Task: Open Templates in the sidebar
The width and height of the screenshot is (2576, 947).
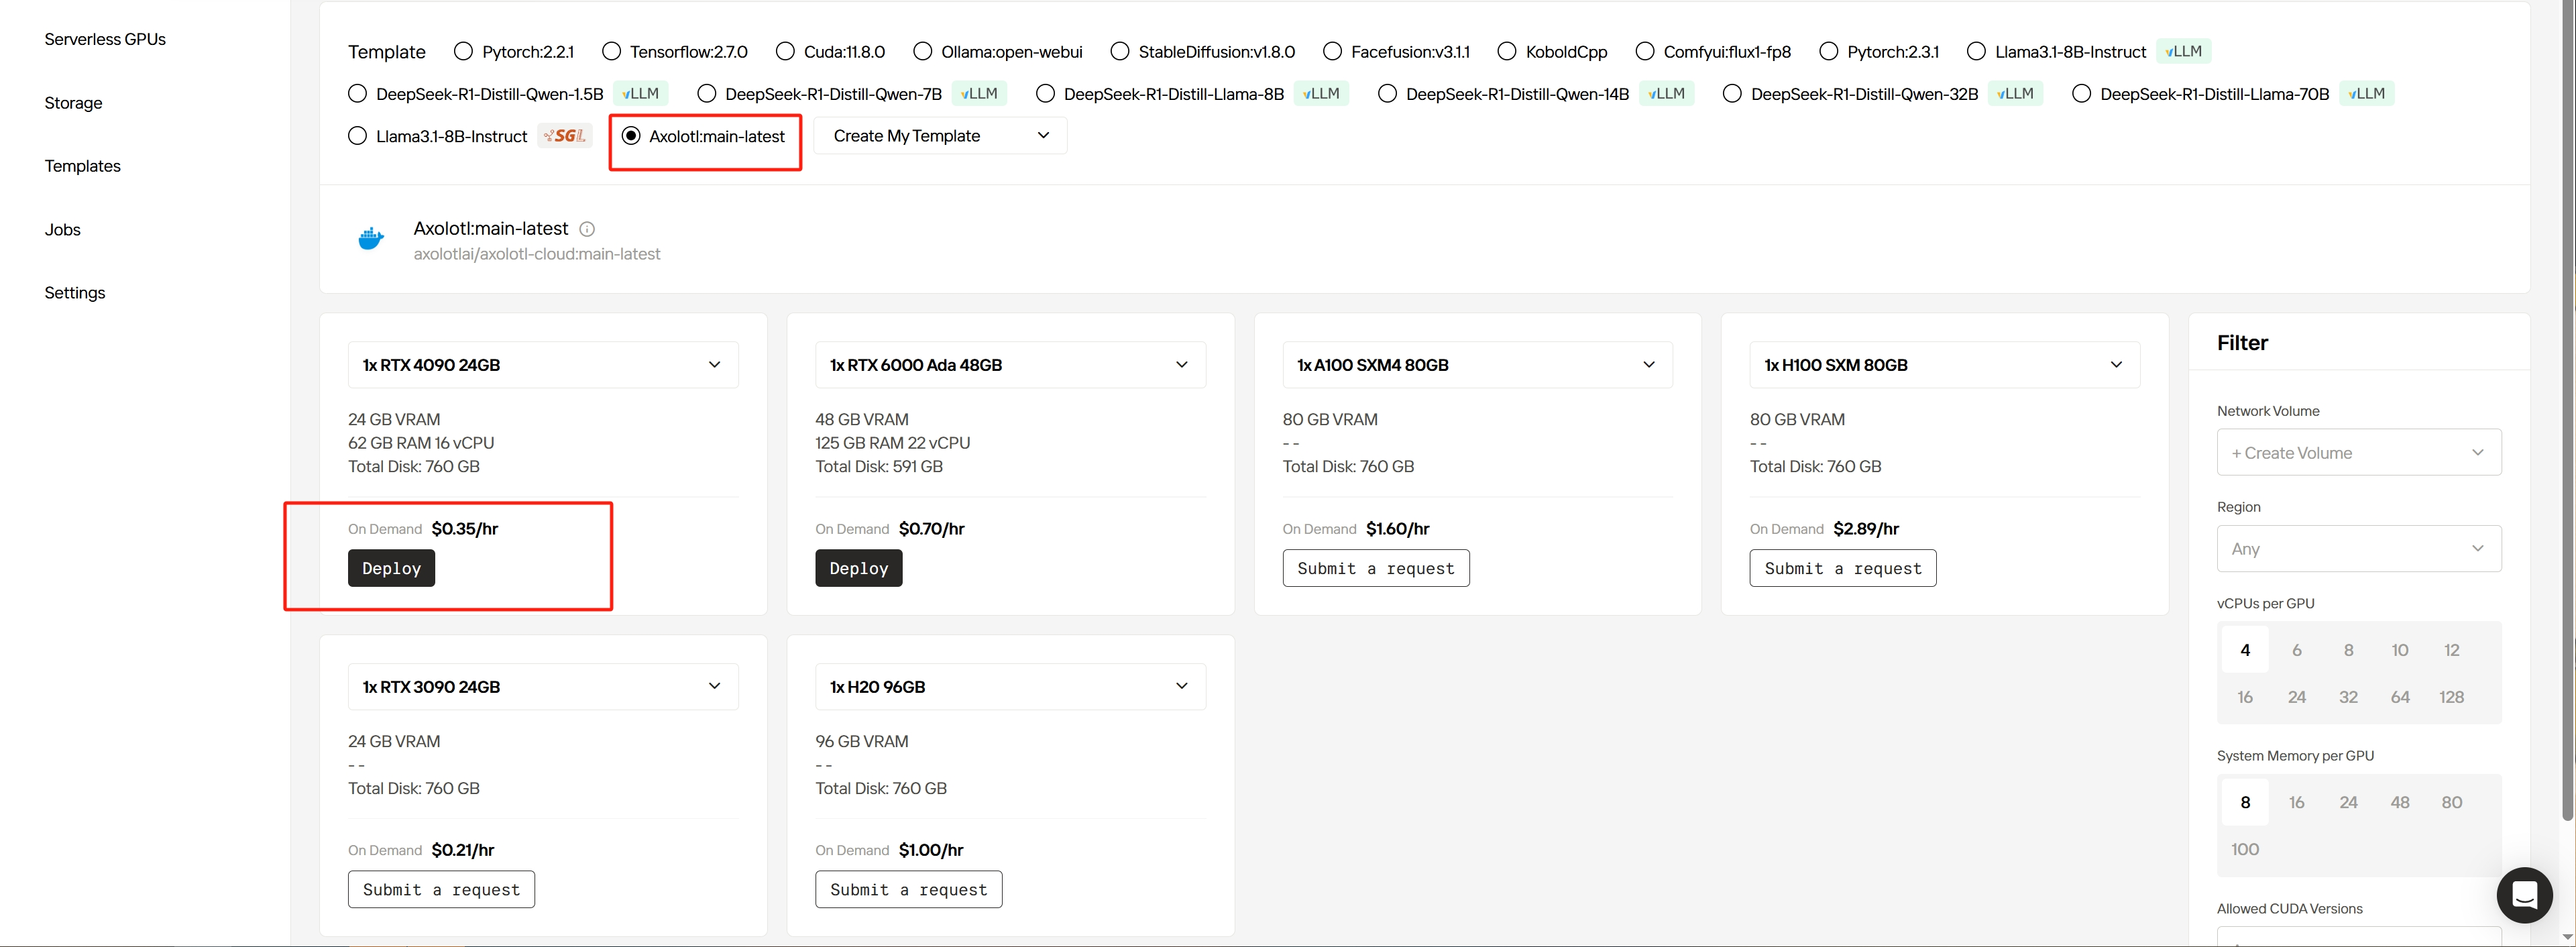Action: 82,166
